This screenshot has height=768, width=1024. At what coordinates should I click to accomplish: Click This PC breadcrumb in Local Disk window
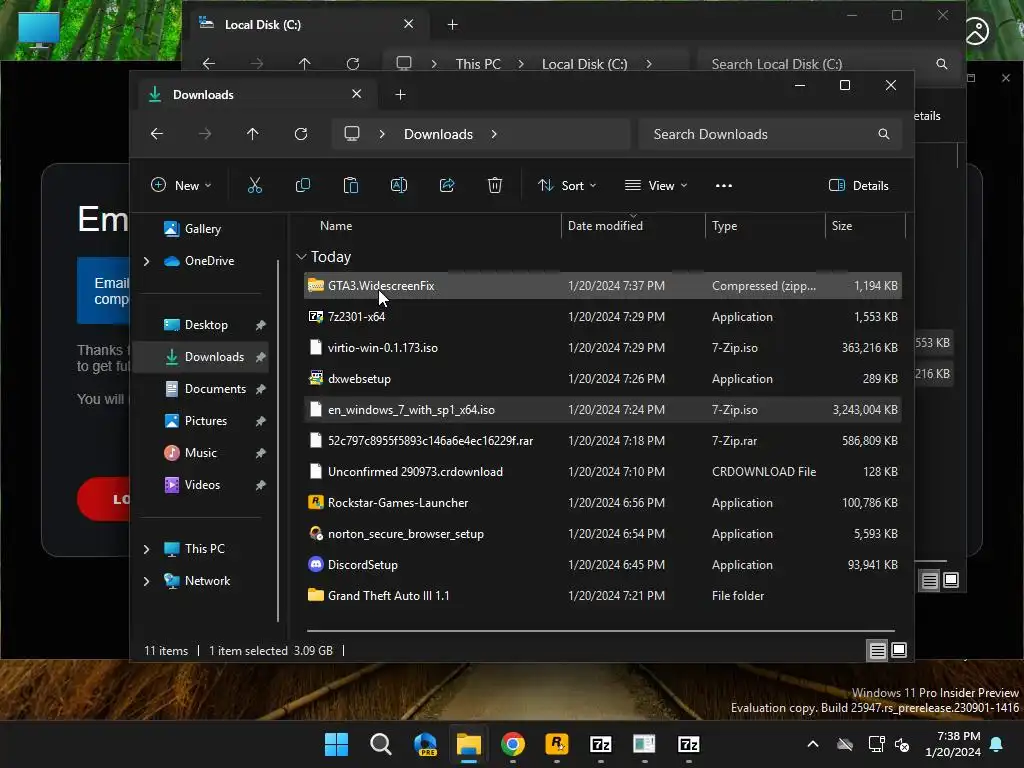(478, 64)
